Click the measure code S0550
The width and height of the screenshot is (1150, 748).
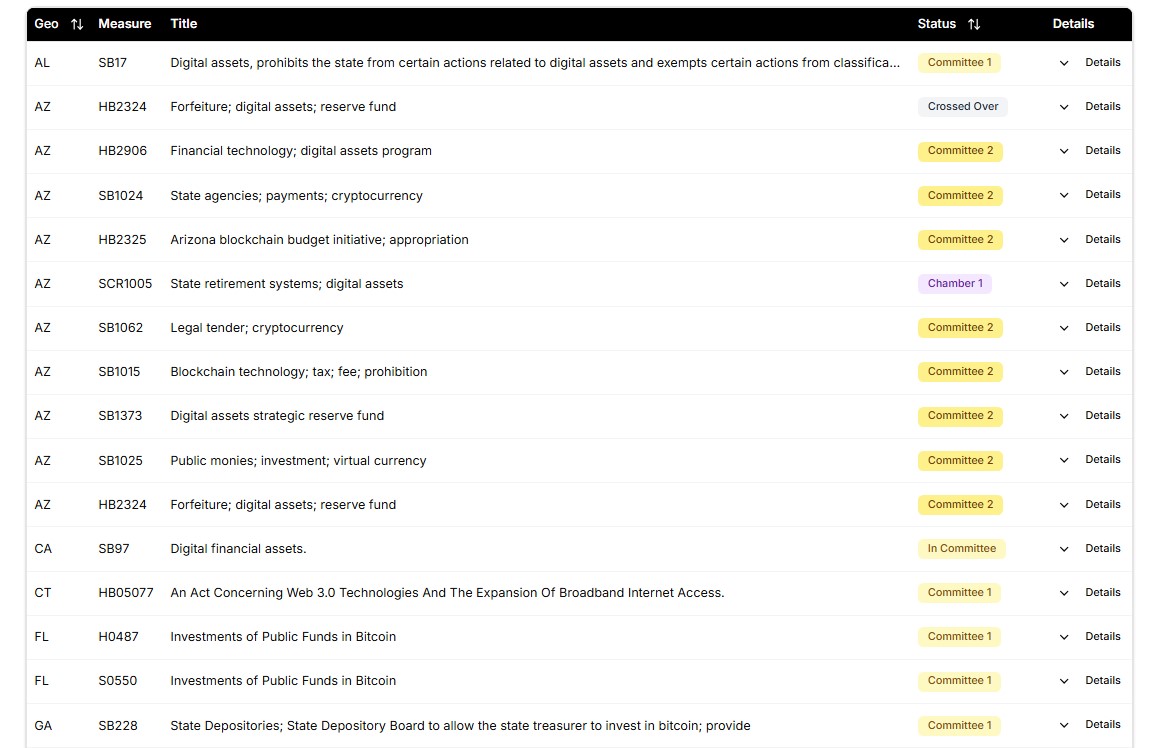[117, 681]
